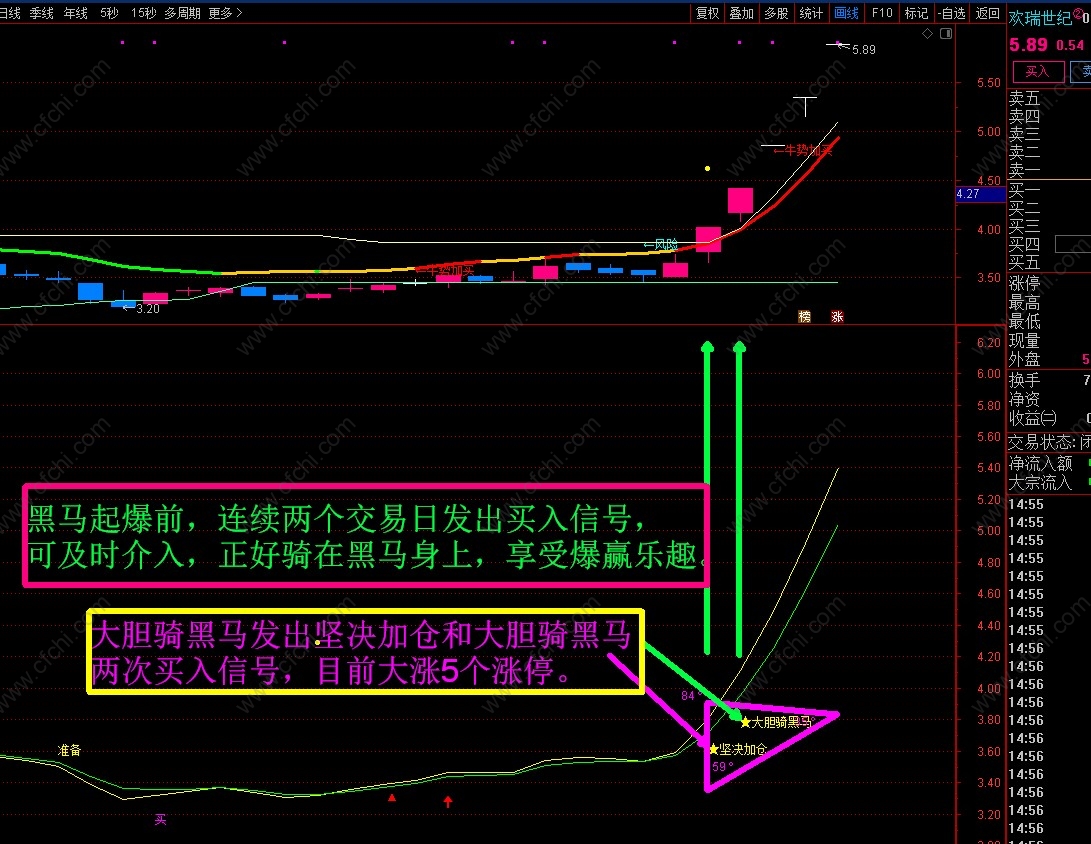Click the 0.54 change value in the quote panel
This screenshot has height=844, width=1091.
coord(1069,45)
